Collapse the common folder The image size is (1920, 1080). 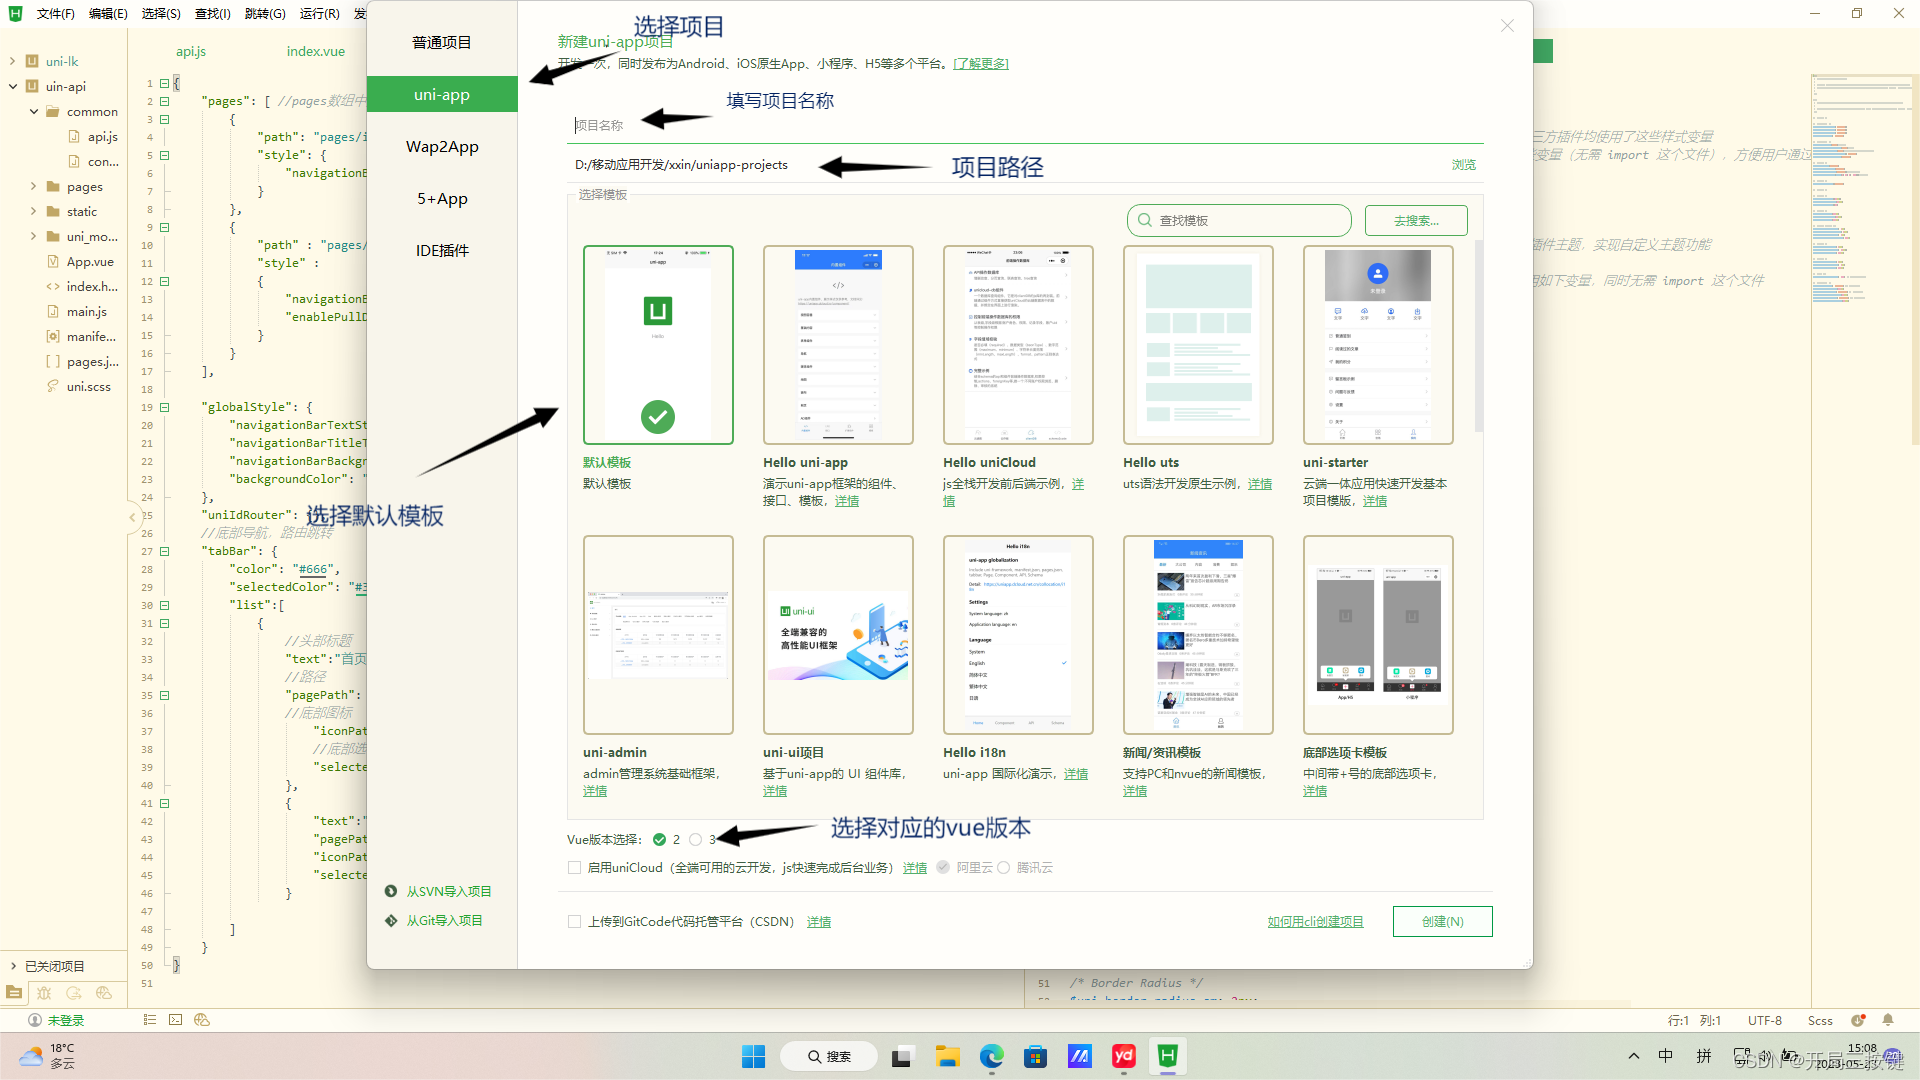click(x=34, y=111)
